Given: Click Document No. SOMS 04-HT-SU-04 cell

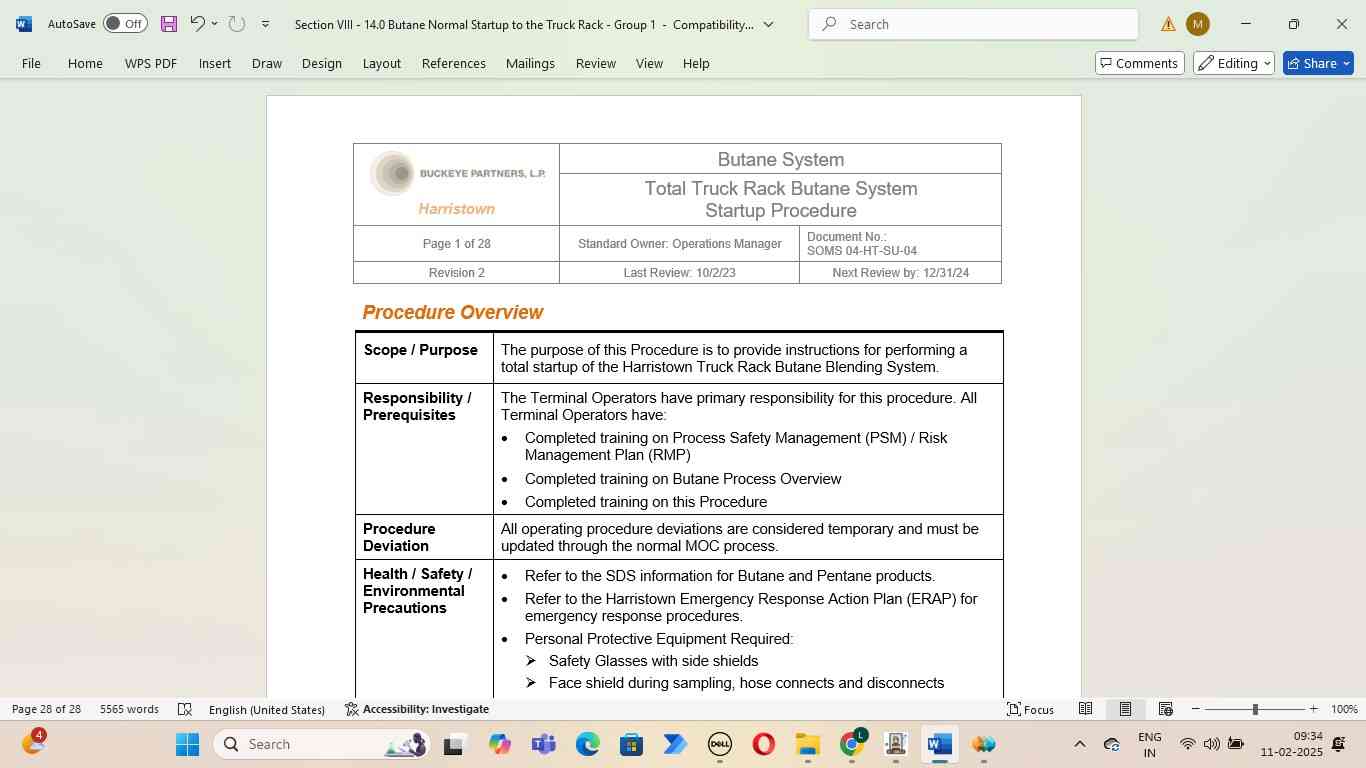Looking at the screenshot, I should [x=900, y=244].
